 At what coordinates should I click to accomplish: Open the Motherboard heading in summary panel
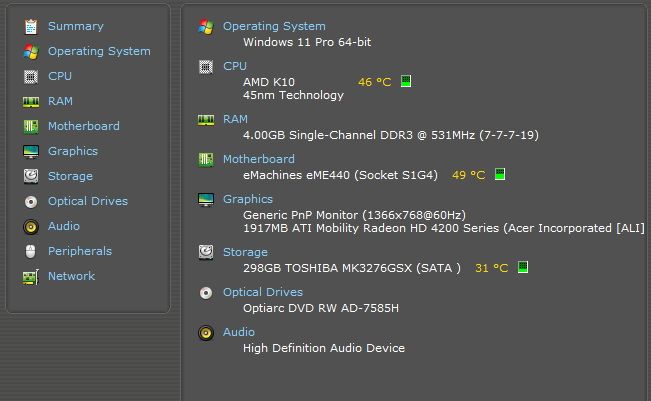(x=259, y=159)
